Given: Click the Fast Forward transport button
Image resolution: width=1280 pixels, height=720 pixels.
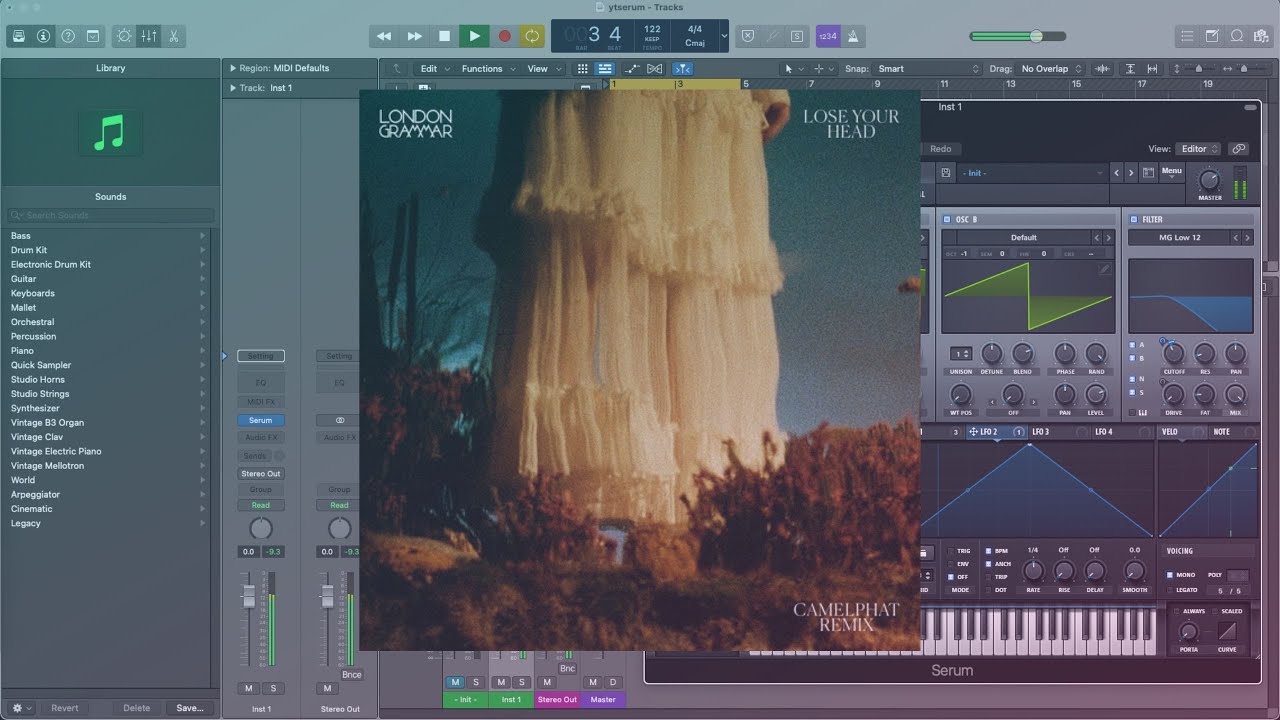Looking at the screenshot, I should click(x=414, y=36).
